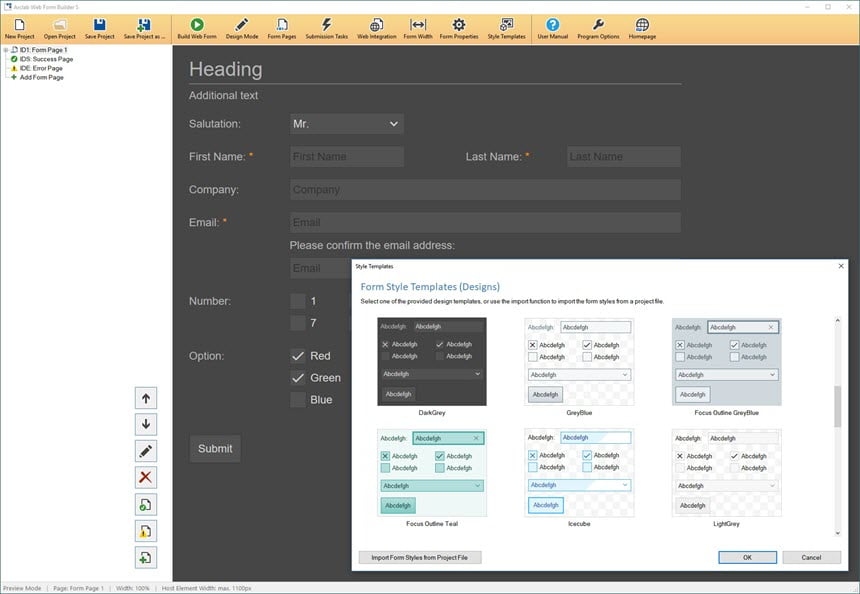Open Form Pages toolbar item
The image size is (860, 594).
click(281, 29)
